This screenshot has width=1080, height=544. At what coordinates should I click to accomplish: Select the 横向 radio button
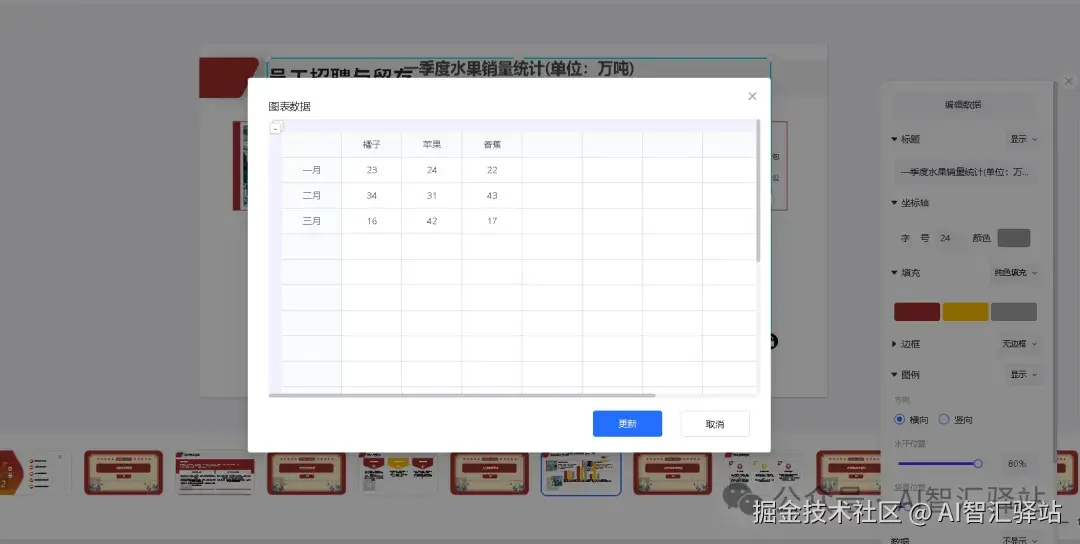900,419
